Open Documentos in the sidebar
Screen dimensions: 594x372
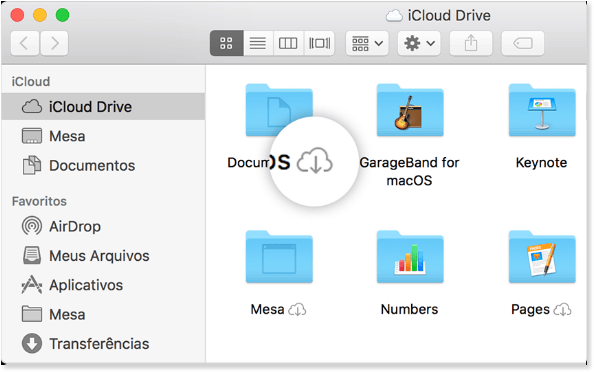click(103, 166)
